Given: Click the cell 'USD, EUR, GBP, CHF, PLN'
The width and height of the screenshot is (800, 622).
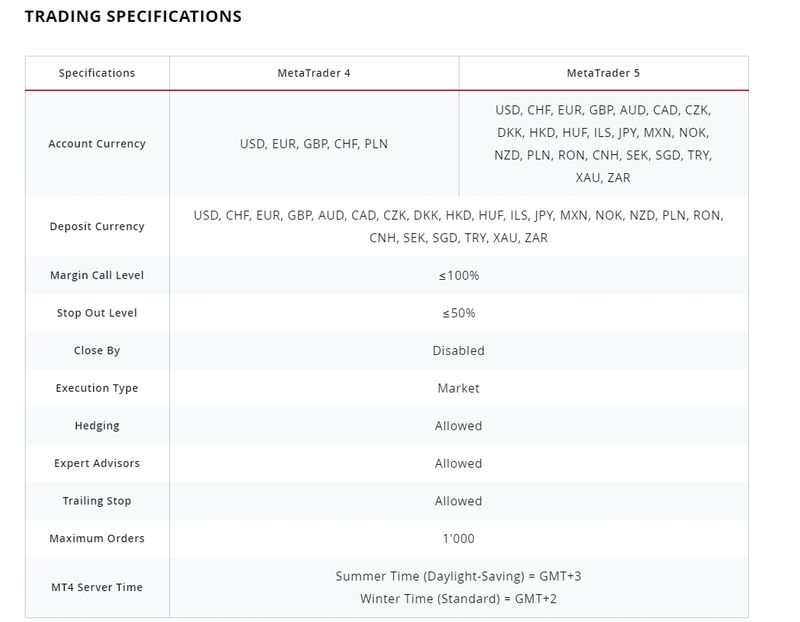Looking at the screenshot, I should coord(314,144).
